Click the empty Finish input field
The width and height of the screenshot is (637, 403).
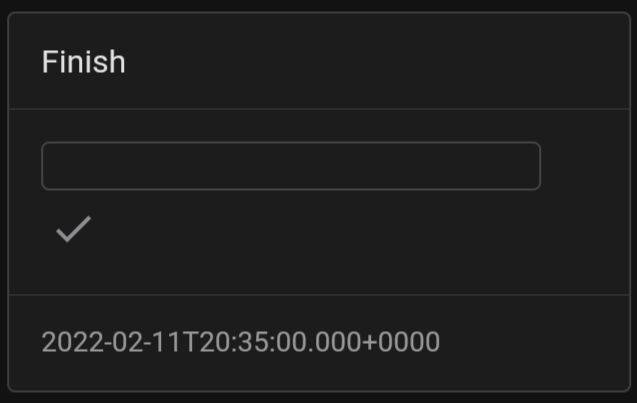290,166
